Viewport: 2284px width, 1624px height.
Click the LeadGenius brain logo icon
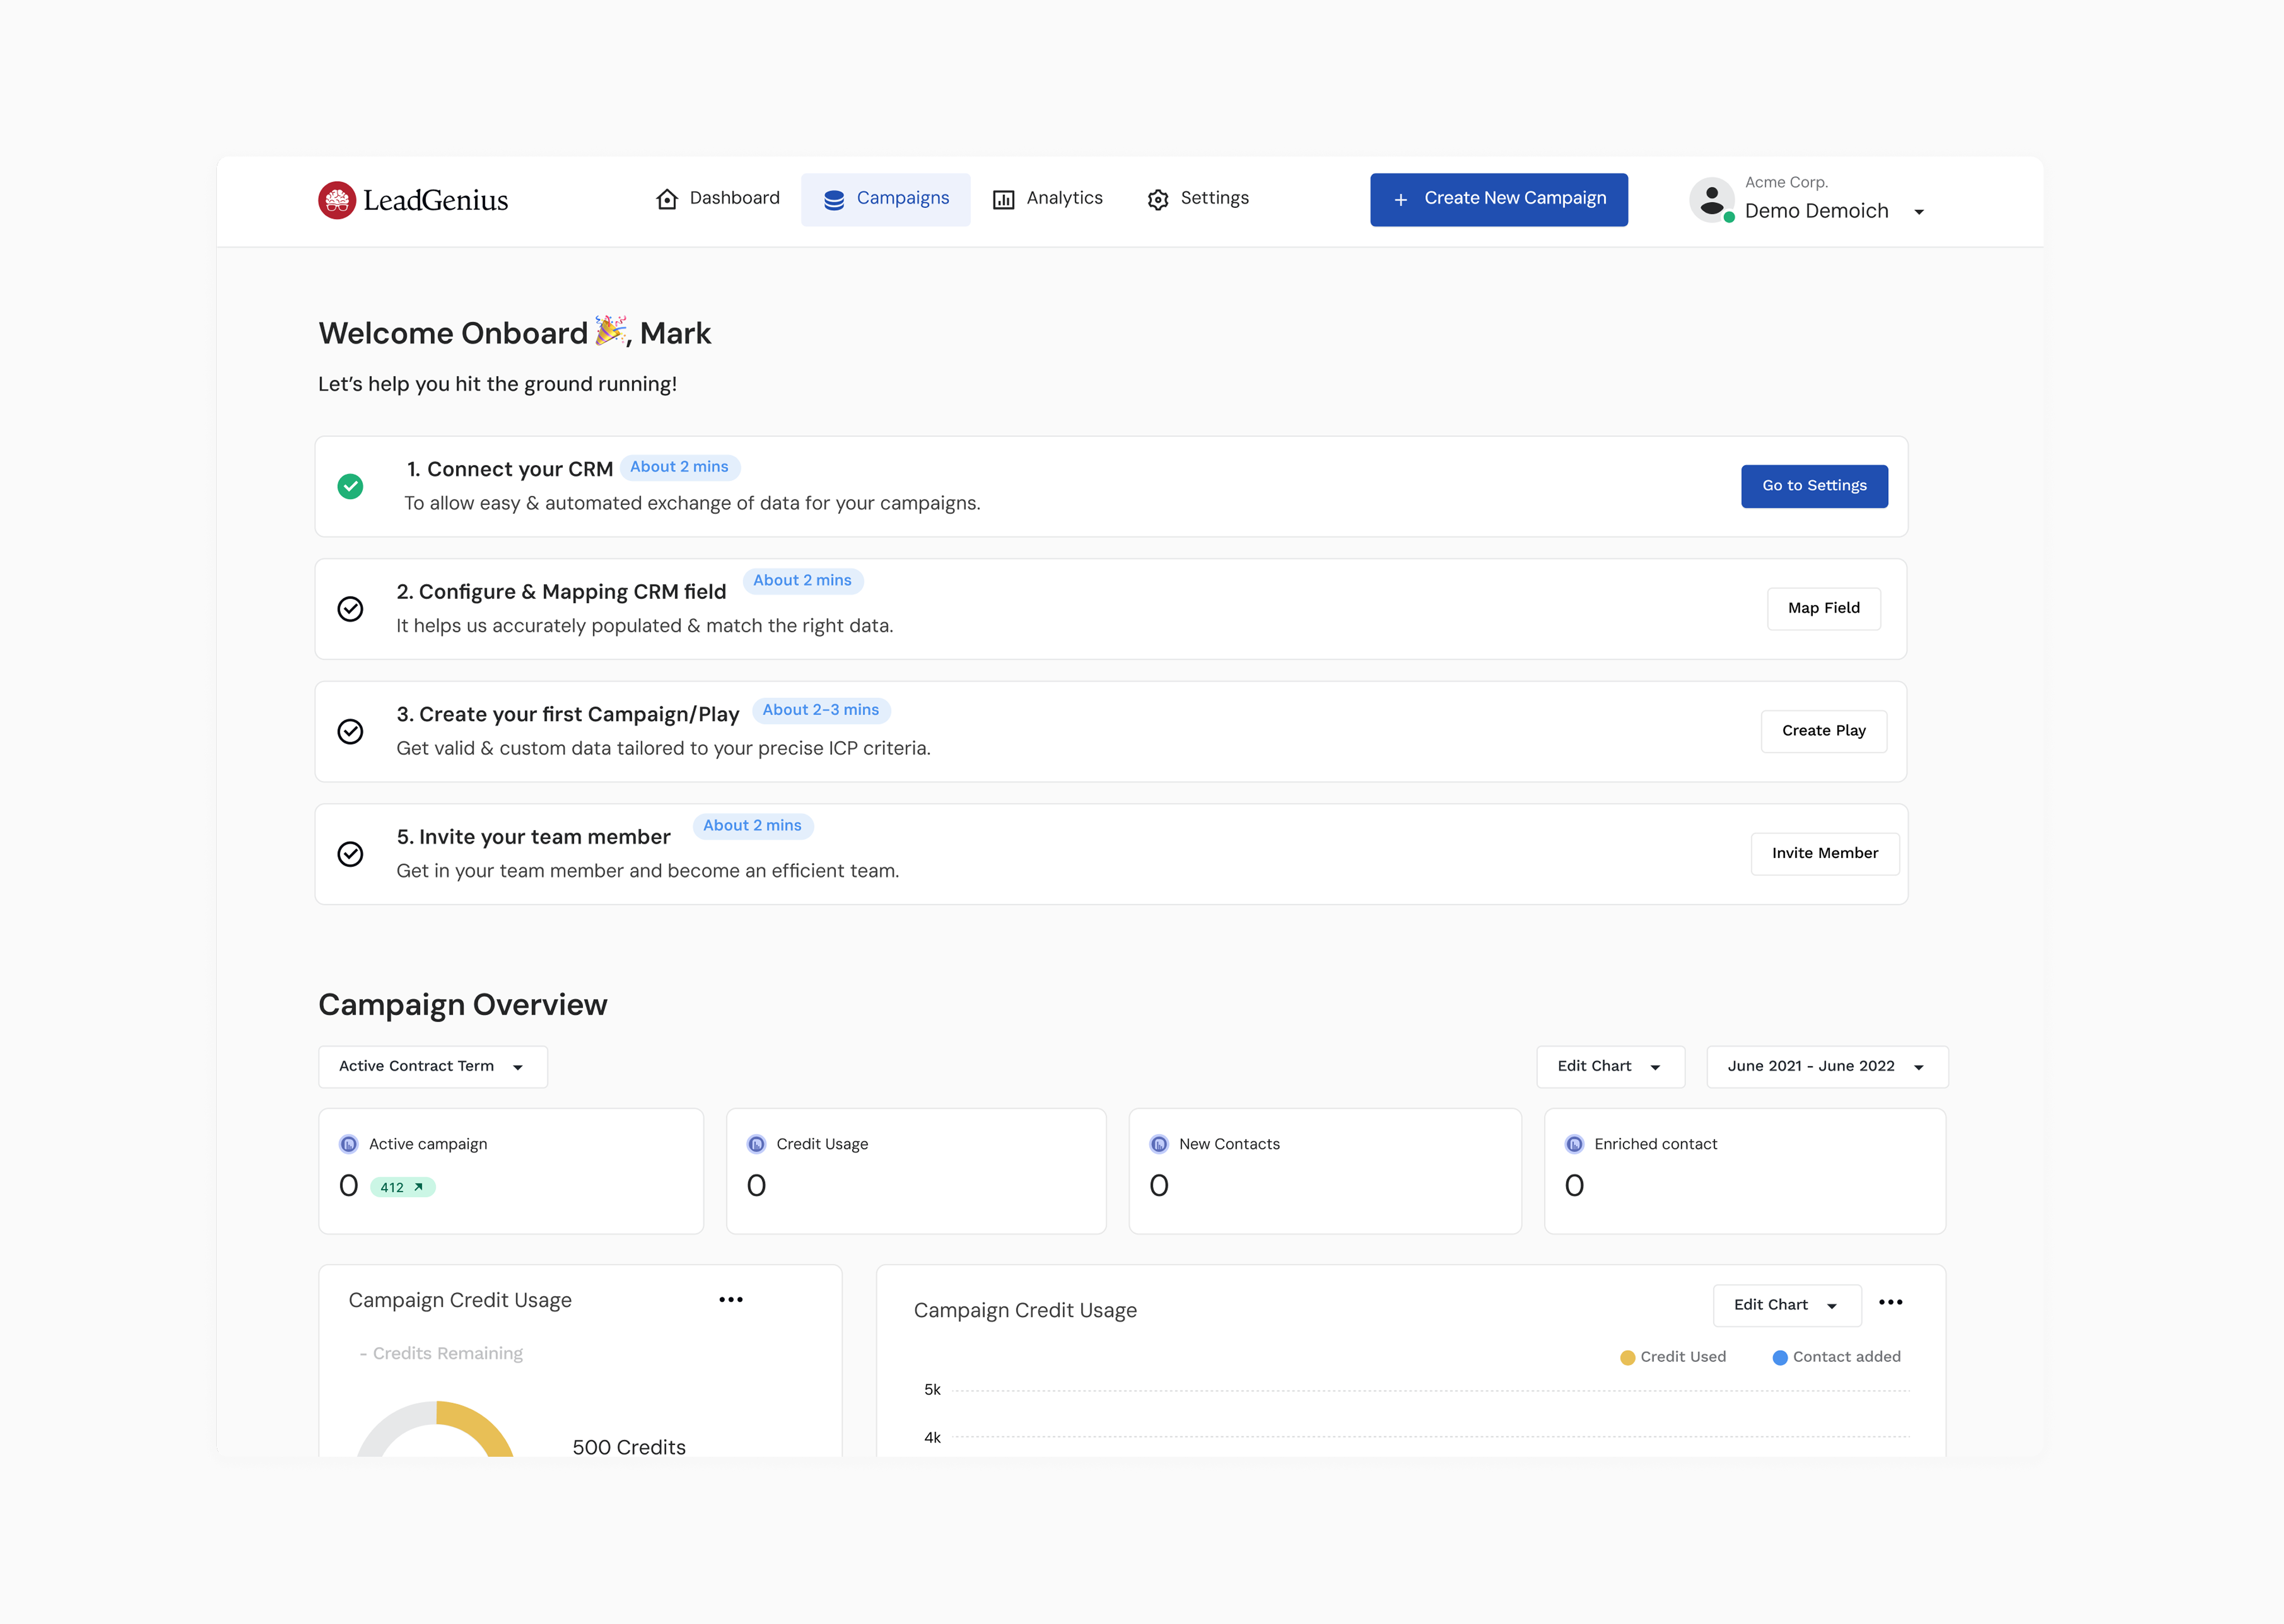point(337,200)
